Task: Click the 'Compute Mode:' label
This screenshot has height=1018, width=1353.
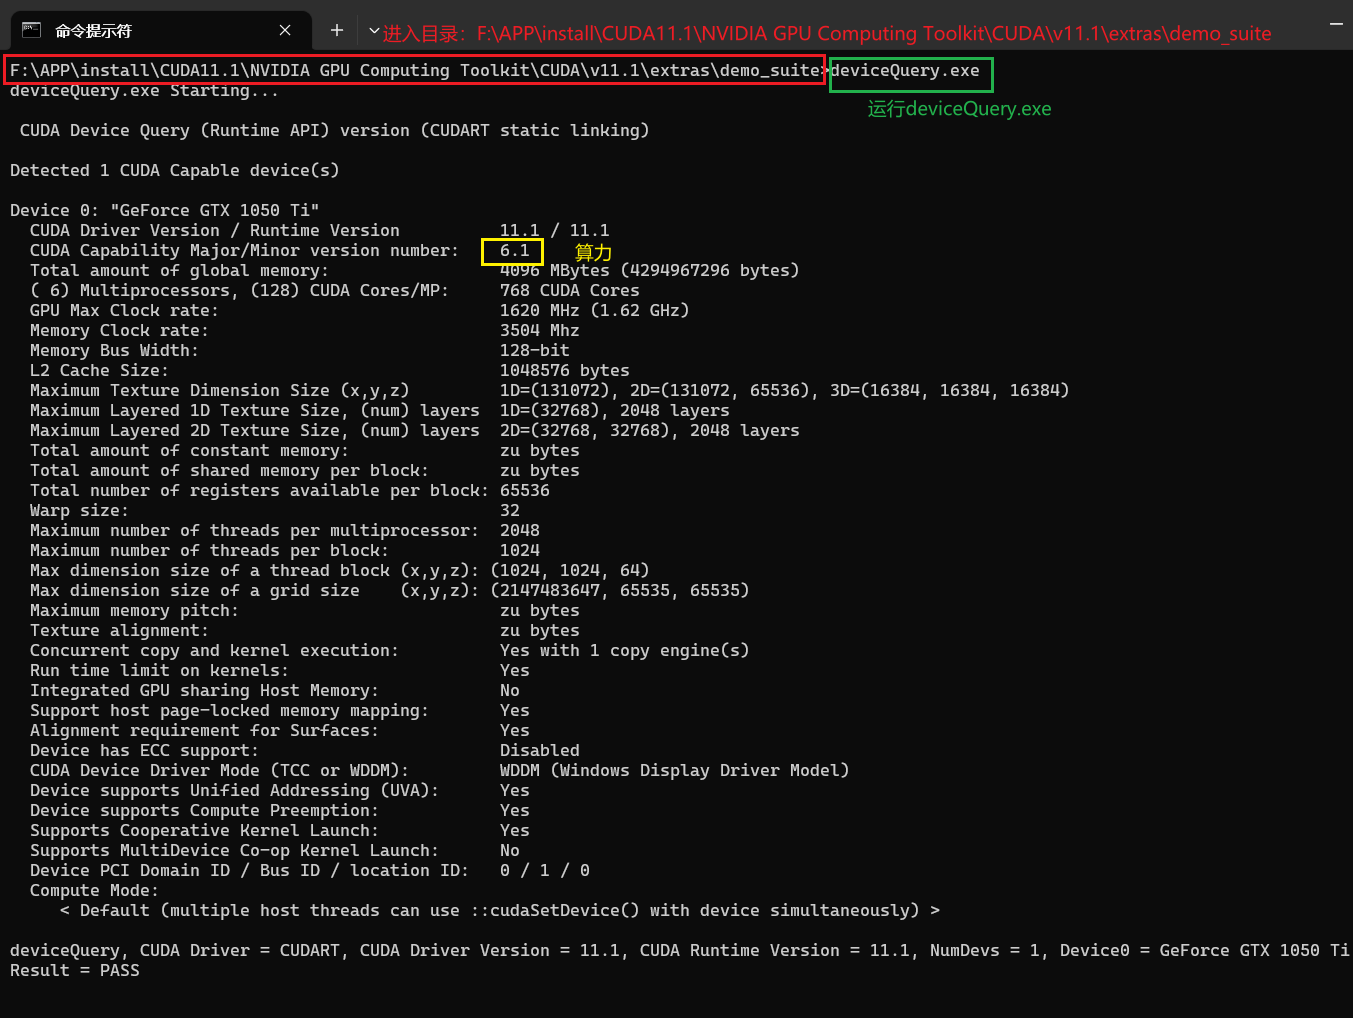Action: [94, 891]
